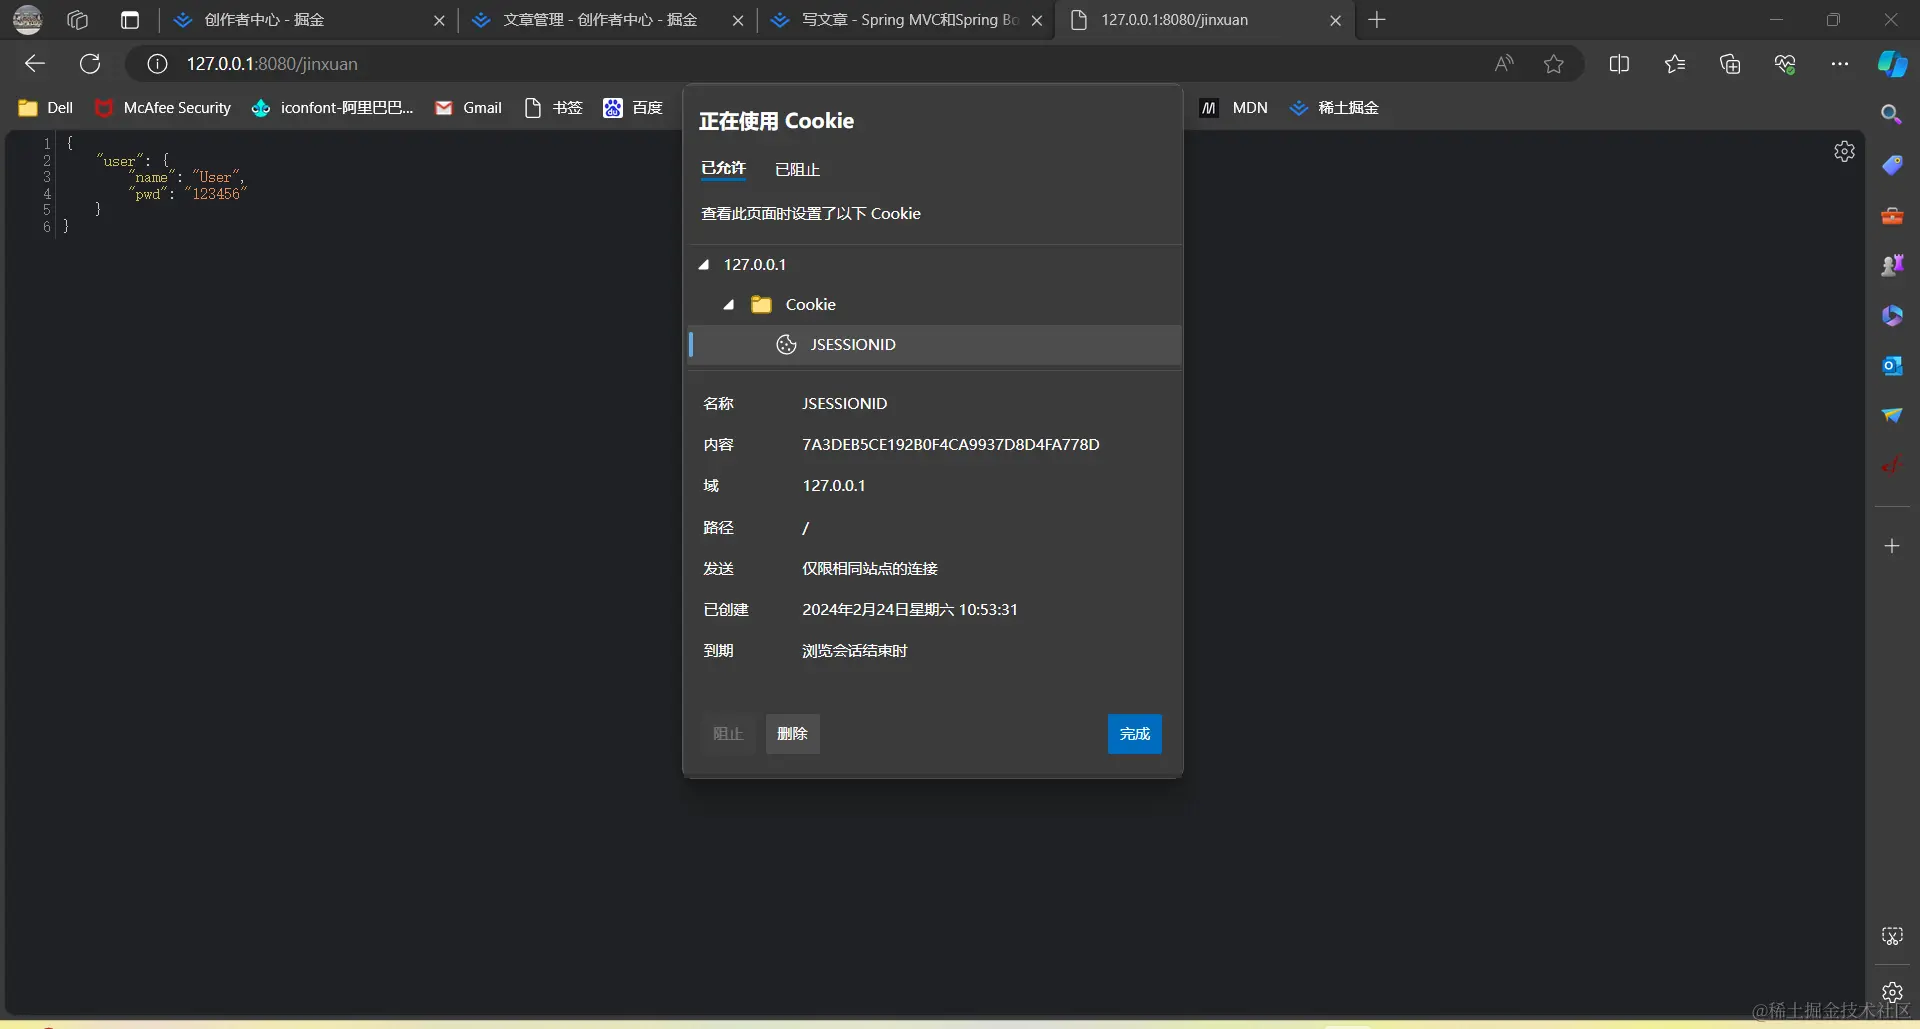Launch the Copilot sidebar

click(1892, 64)
